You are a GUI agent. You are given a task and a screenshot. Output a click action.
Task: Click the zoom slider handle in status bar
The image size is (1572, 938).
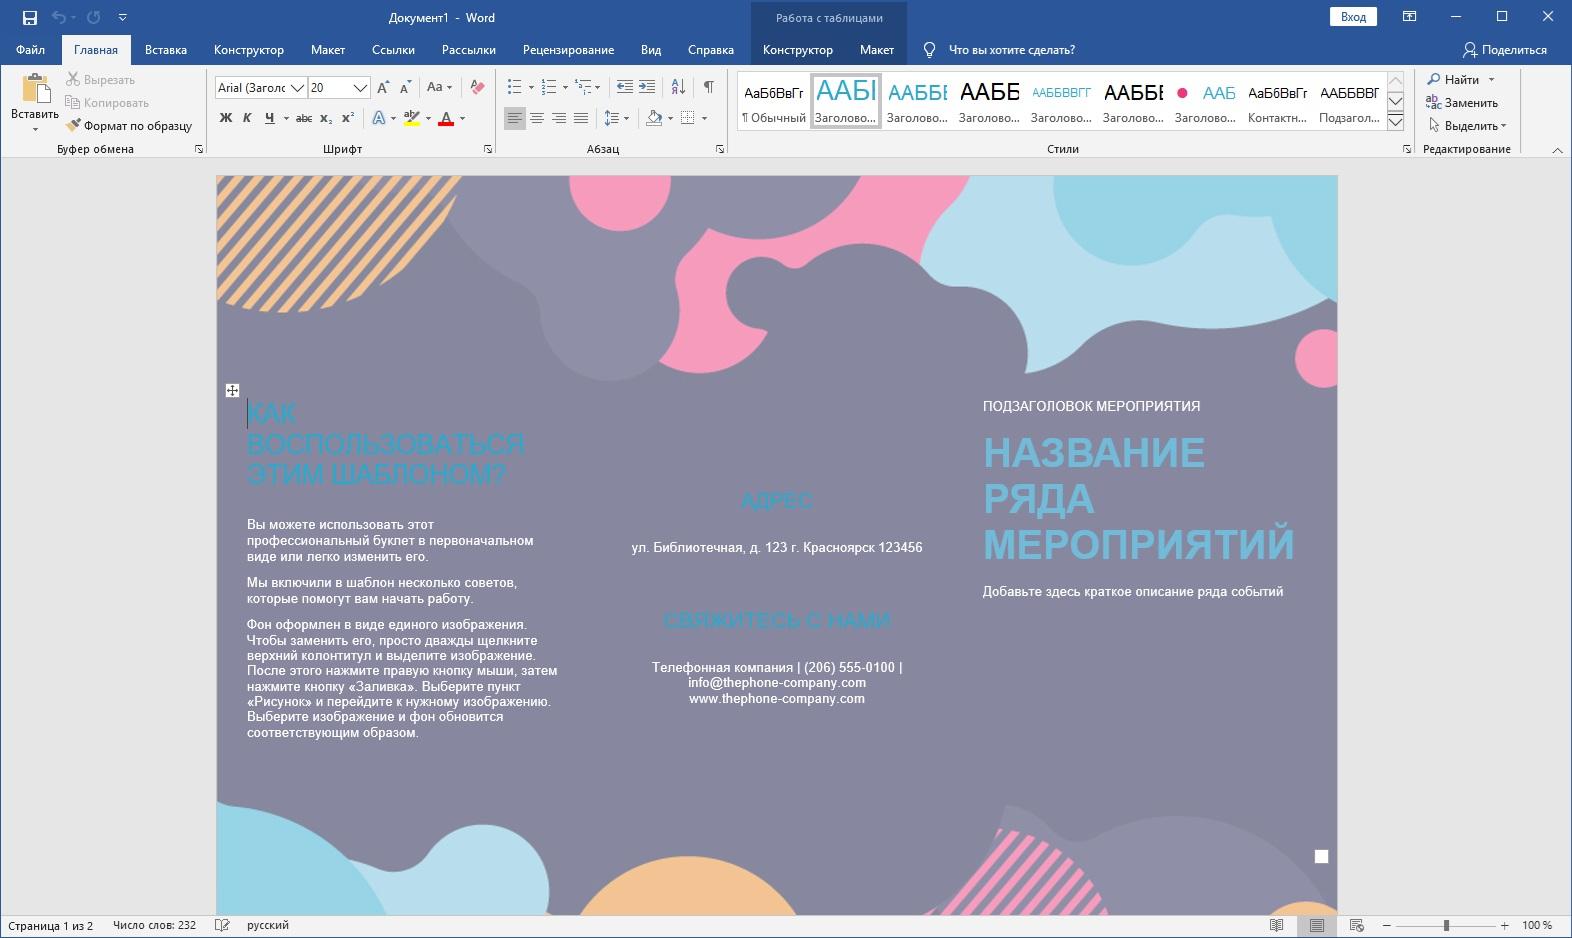(x=1446, y=925)
